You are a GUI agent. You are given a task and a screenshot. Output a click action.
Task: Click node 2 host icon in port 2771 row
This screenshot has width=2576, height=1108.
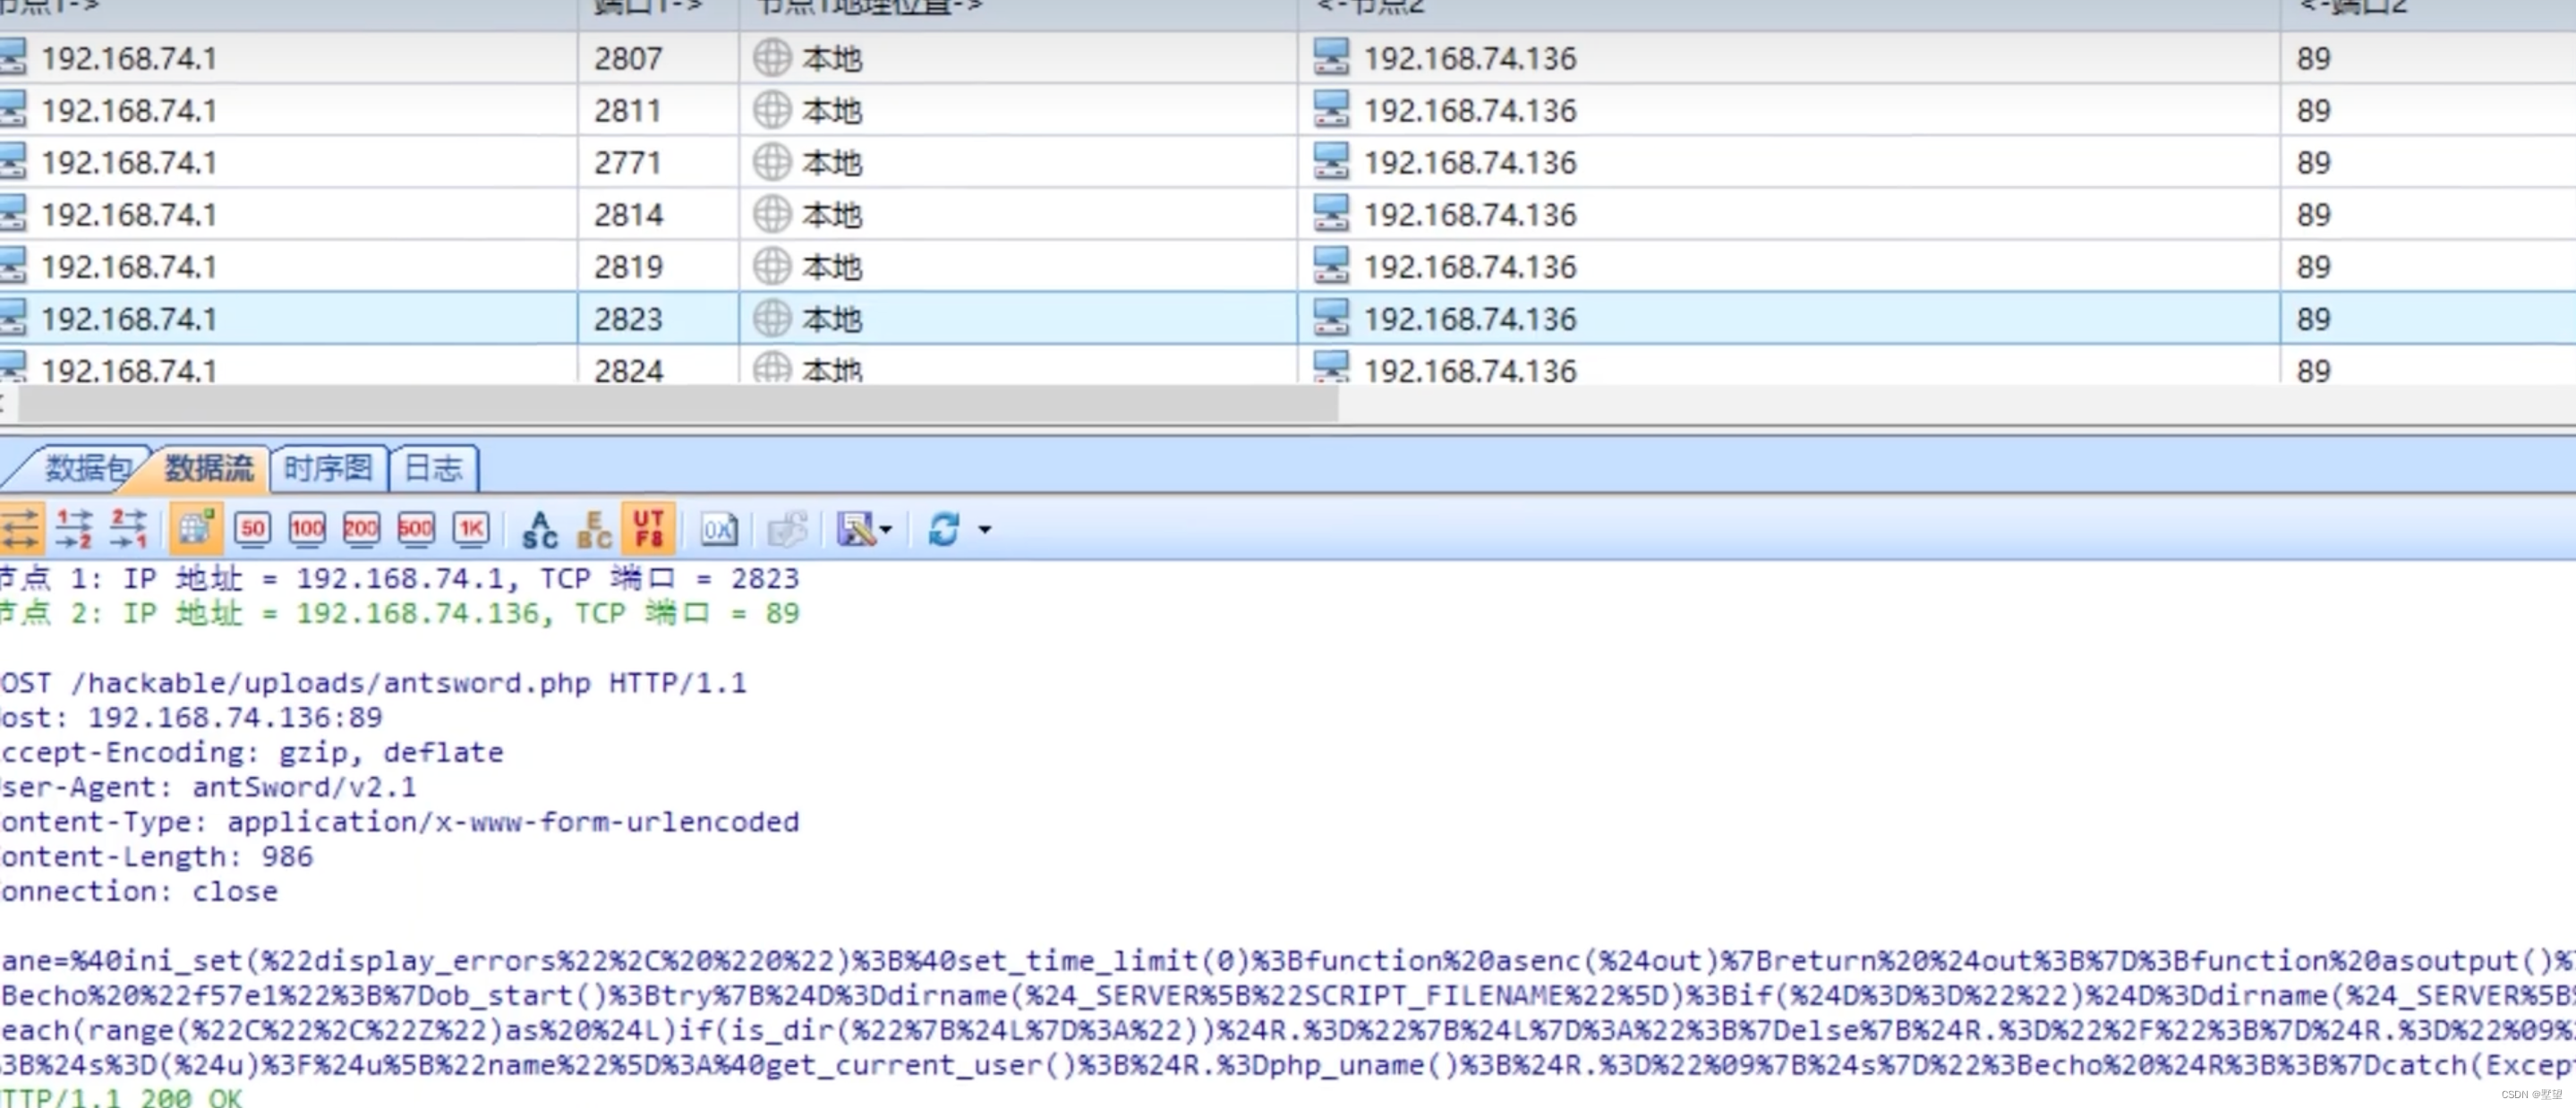(1331, 161)
